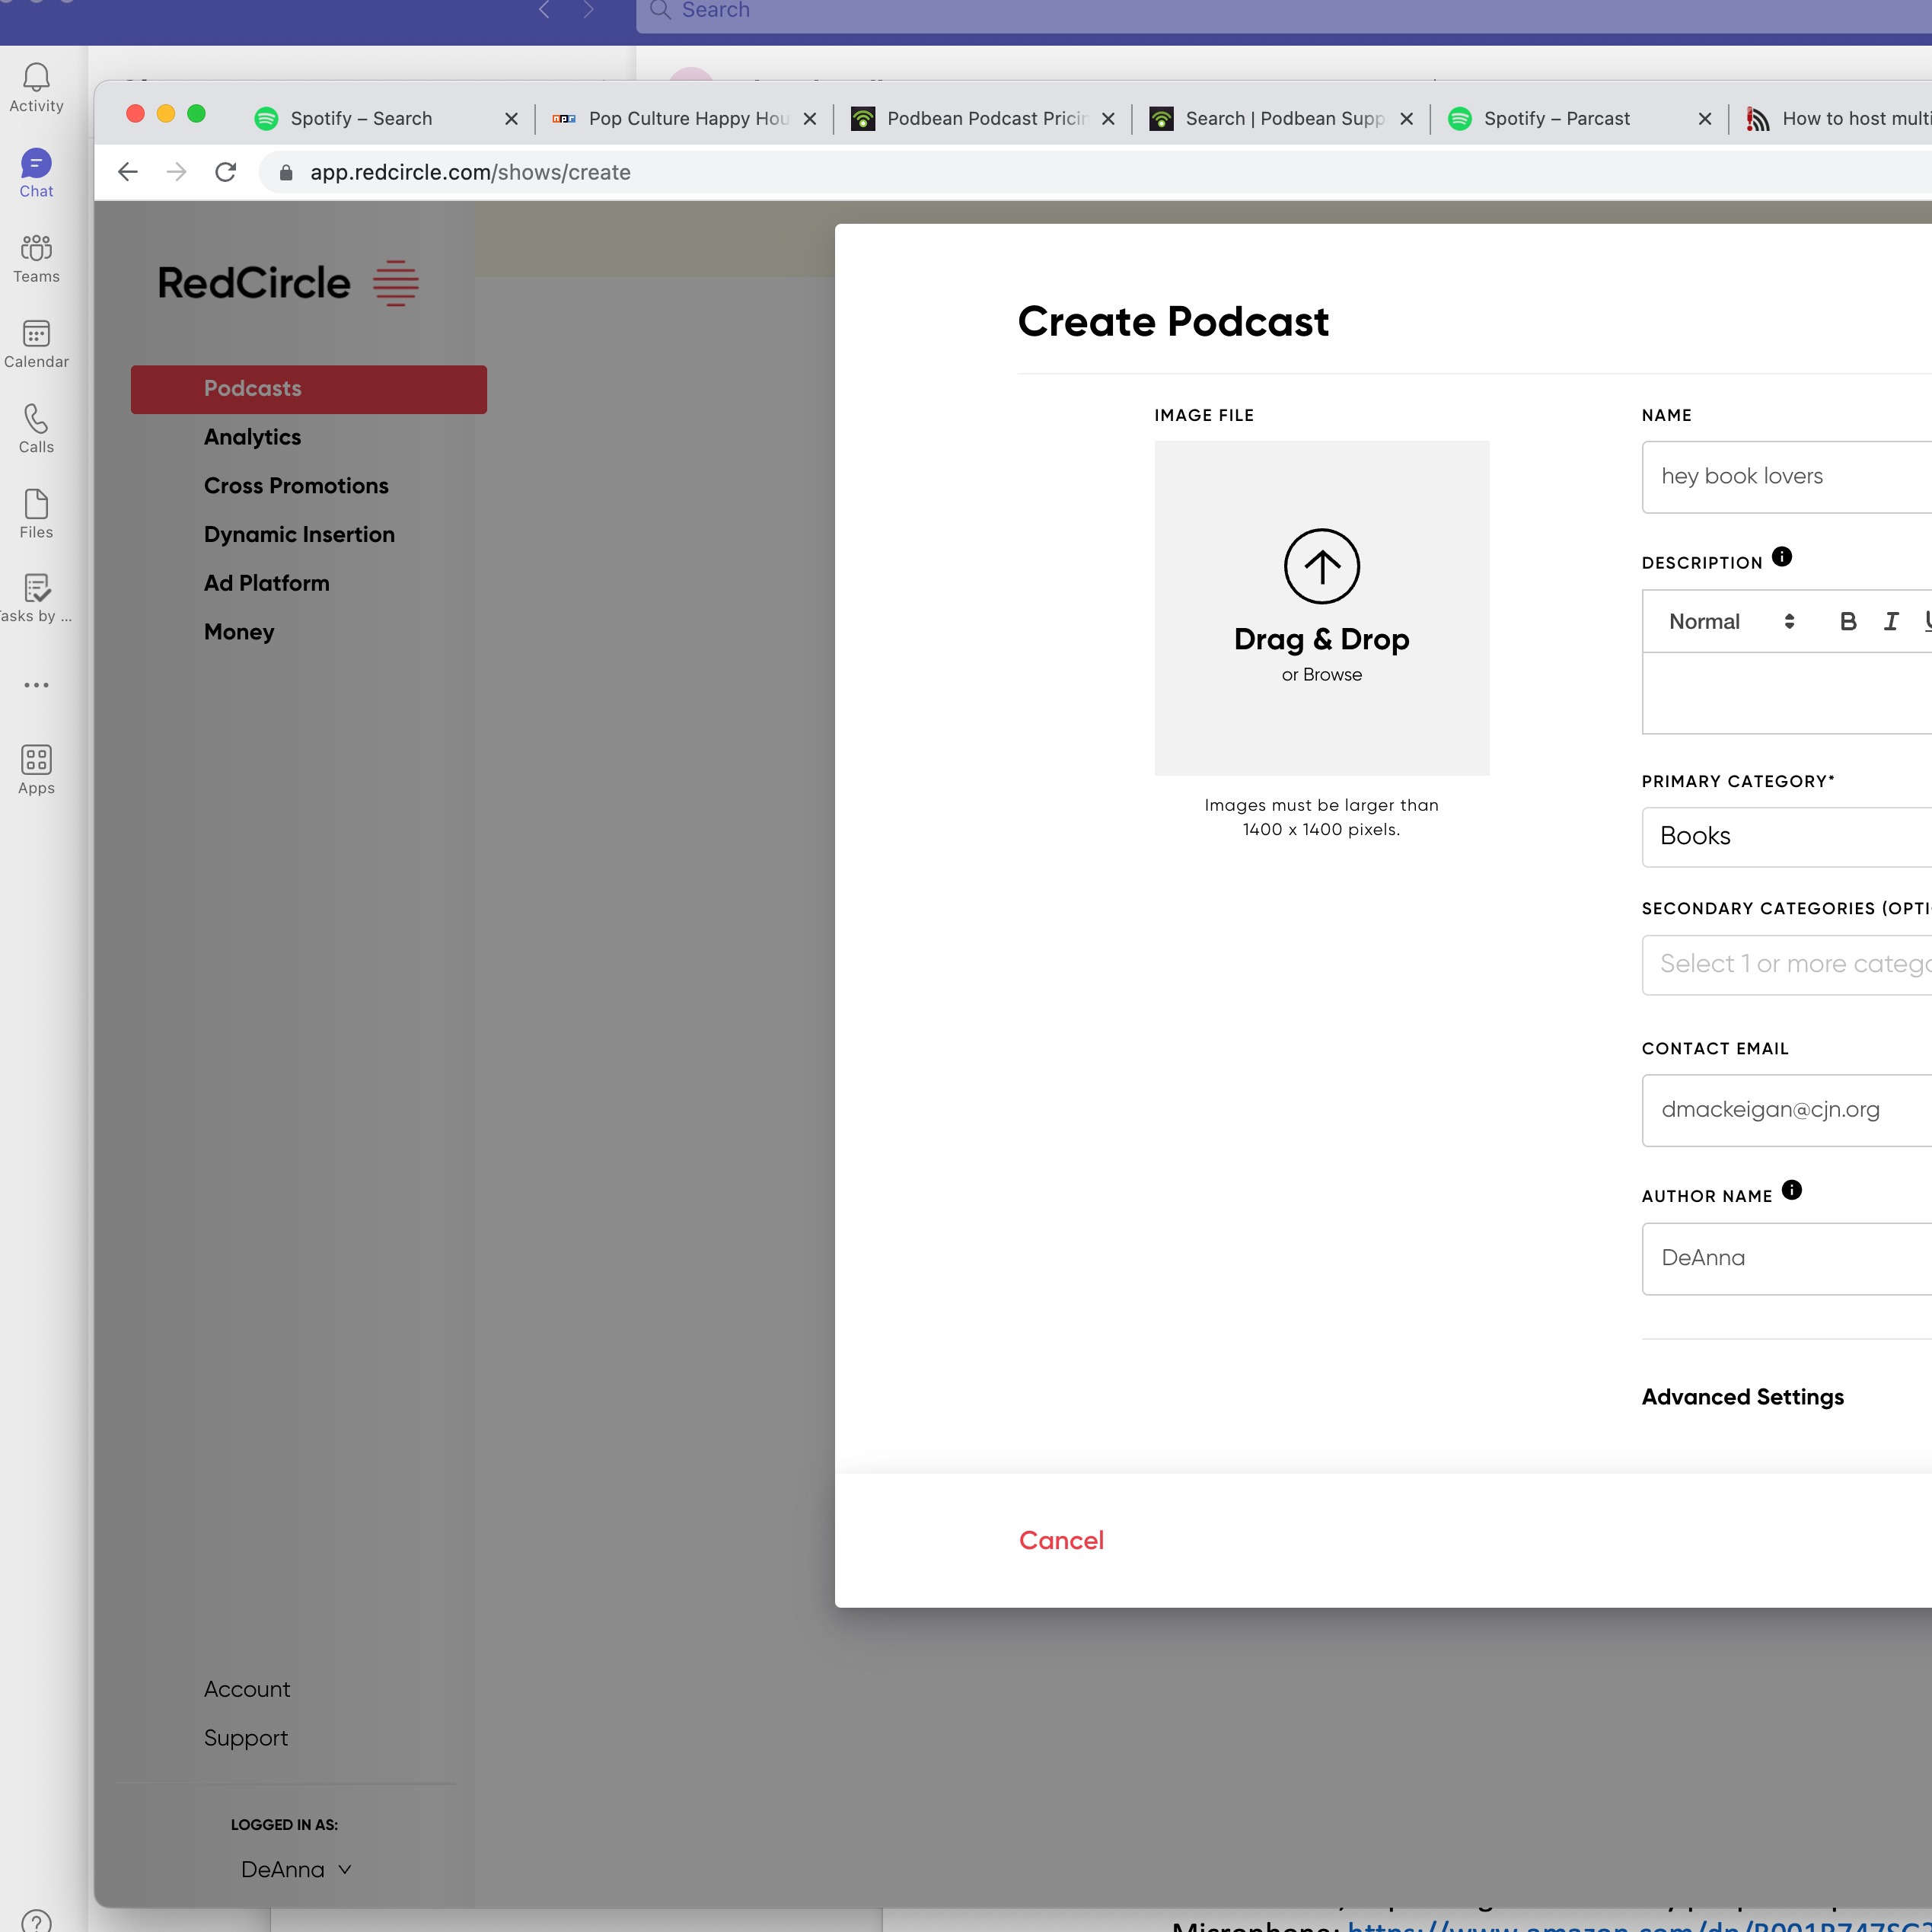
Task: Go forward in the browser
Action: point(176,172)
